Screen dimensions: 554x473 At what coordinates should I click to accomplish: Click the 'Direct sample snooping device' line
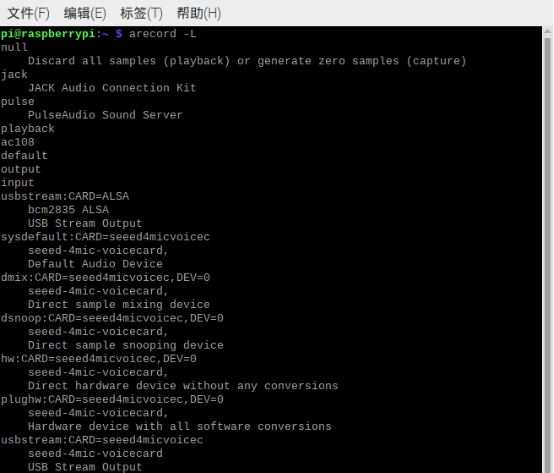125,345
